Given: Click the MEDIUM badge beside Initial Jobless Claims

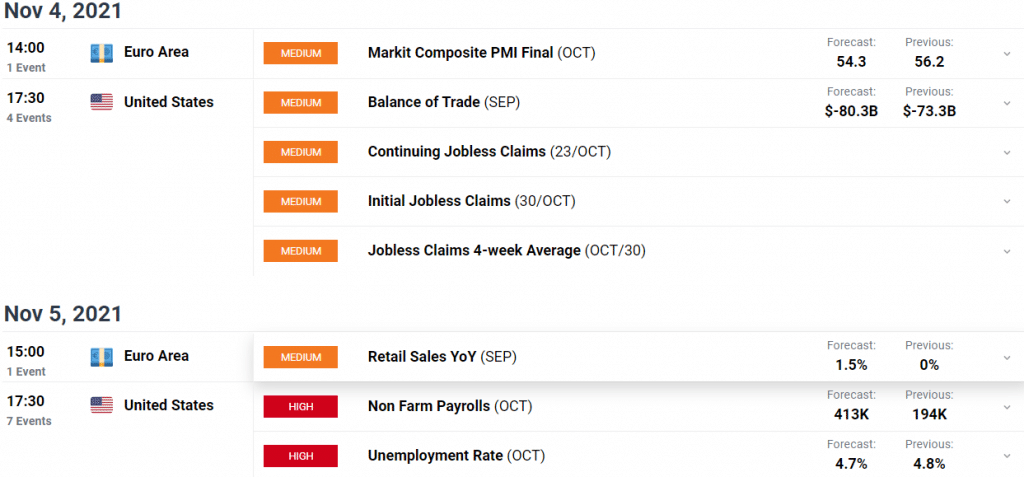Looking at the screenshot, I should click(x=300, y=201).
